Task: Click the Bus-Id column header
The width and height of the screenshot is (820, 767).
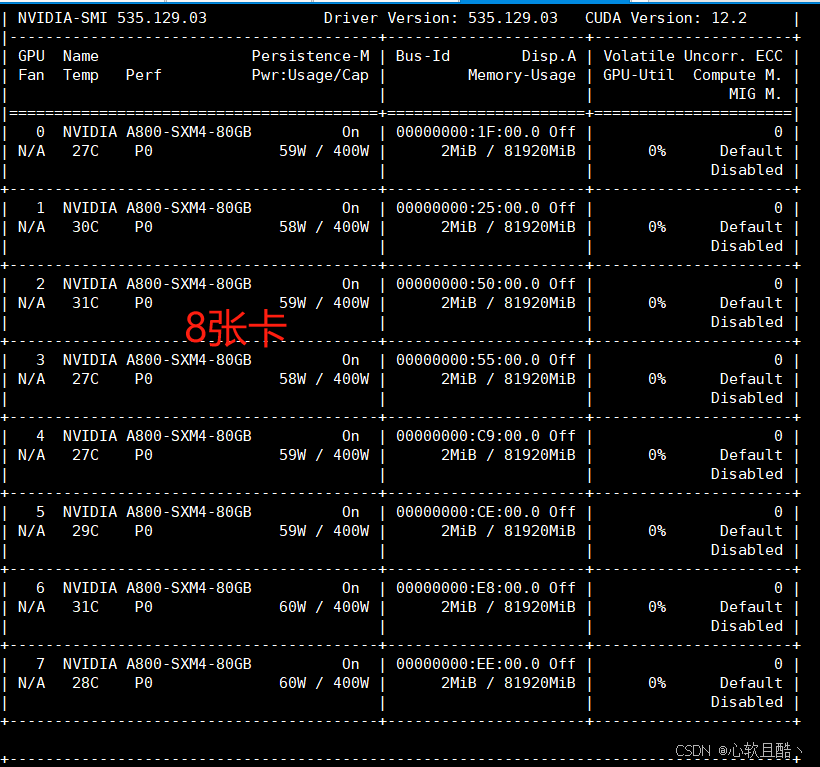Action: tap(423, 56)
